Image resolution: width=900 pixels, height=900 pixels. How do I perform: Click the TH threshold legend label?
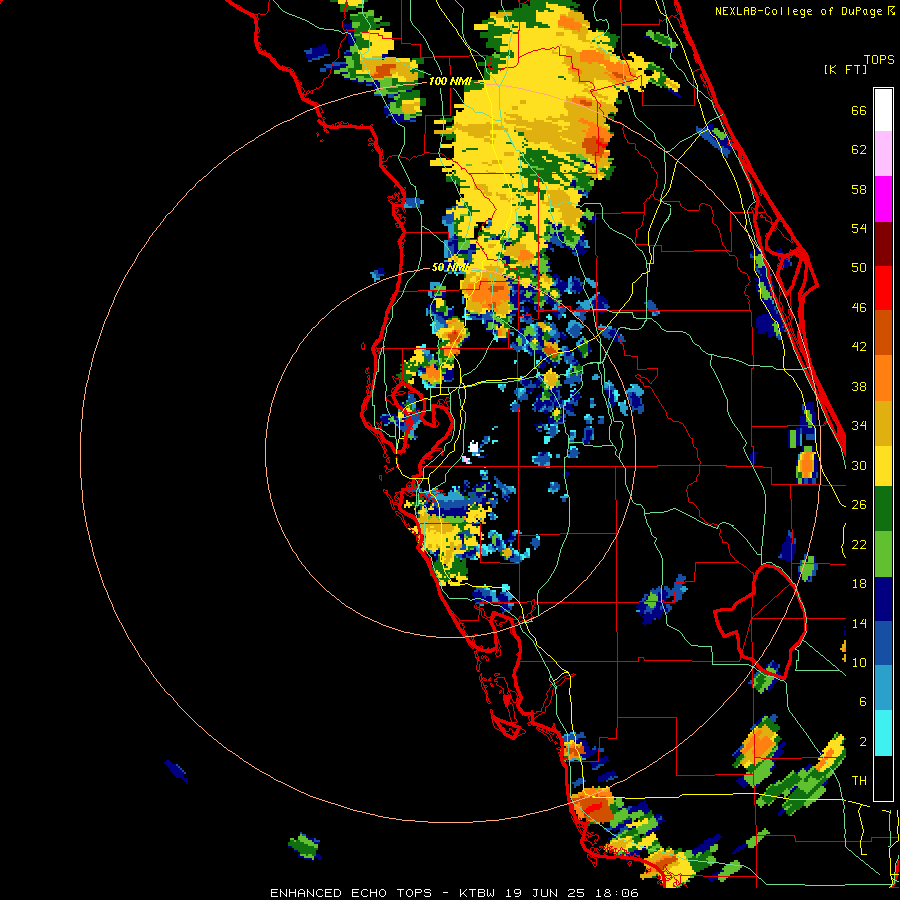pos(859,781)
